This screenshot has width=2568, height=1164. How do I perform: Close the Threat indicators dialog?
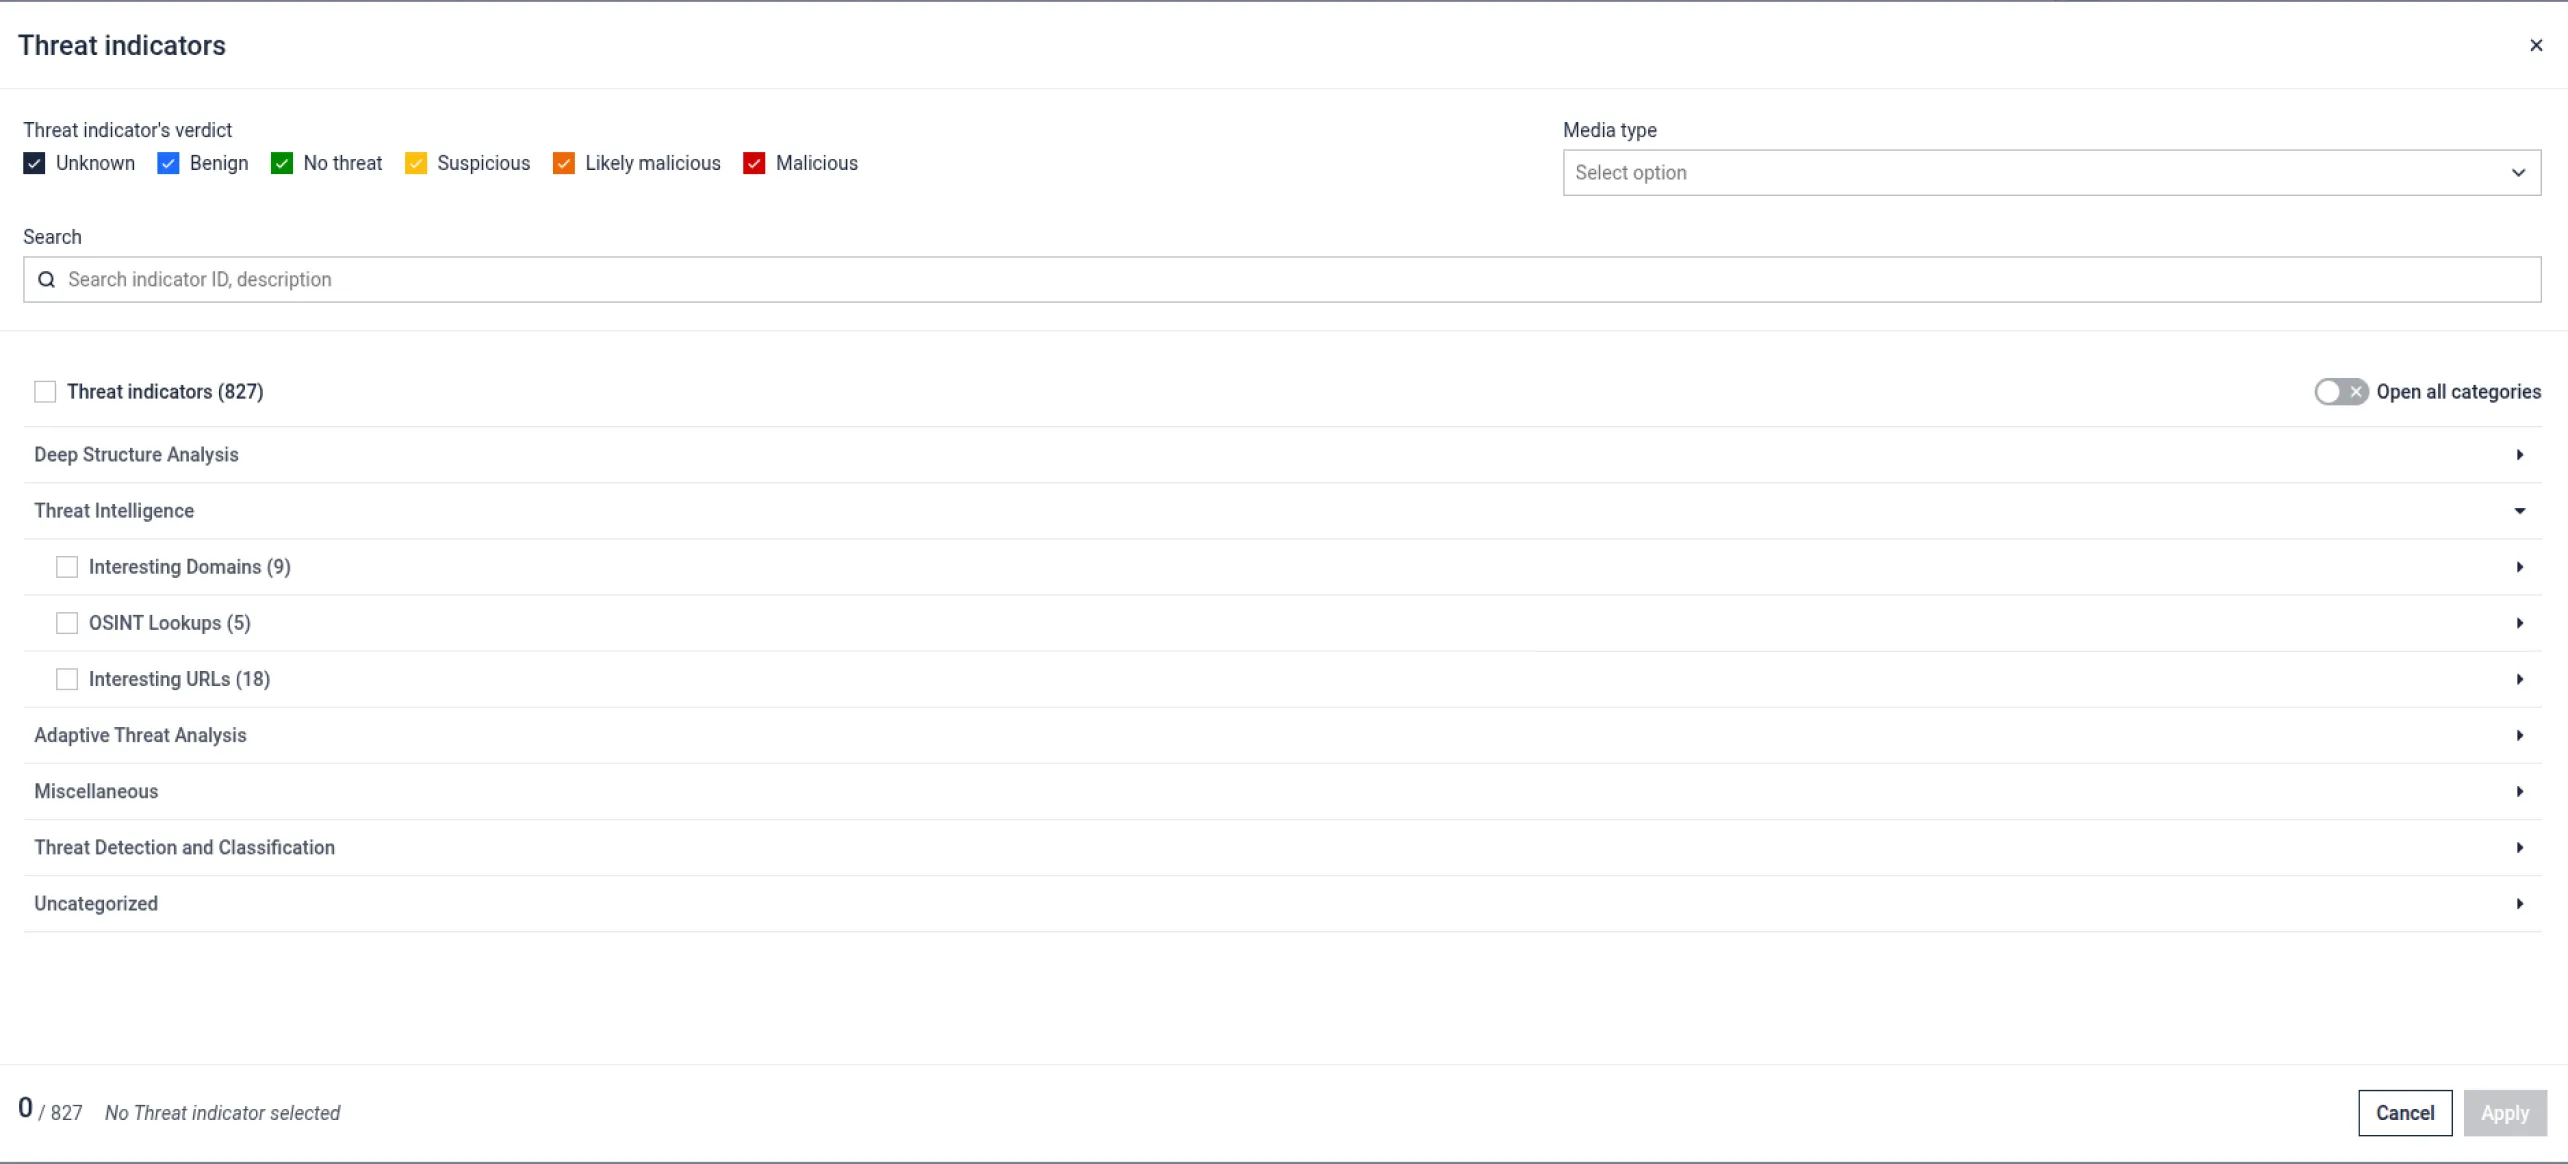[2536, 45]
